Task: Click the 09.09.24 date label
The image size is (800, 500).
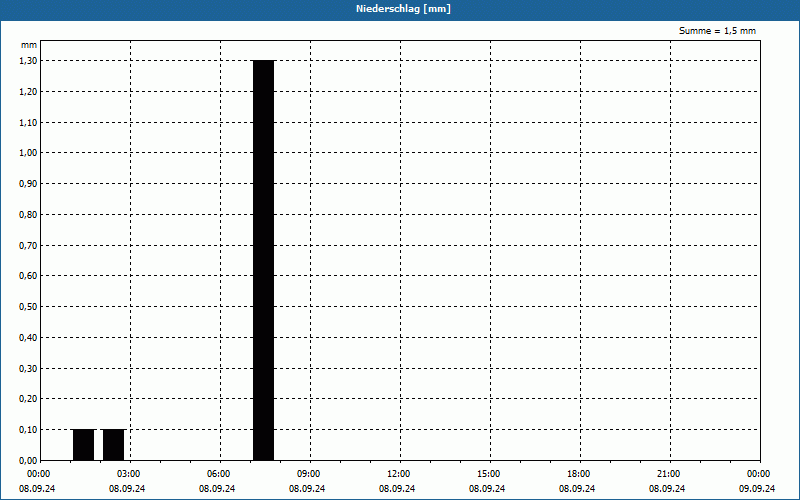Action: point(757,489)
